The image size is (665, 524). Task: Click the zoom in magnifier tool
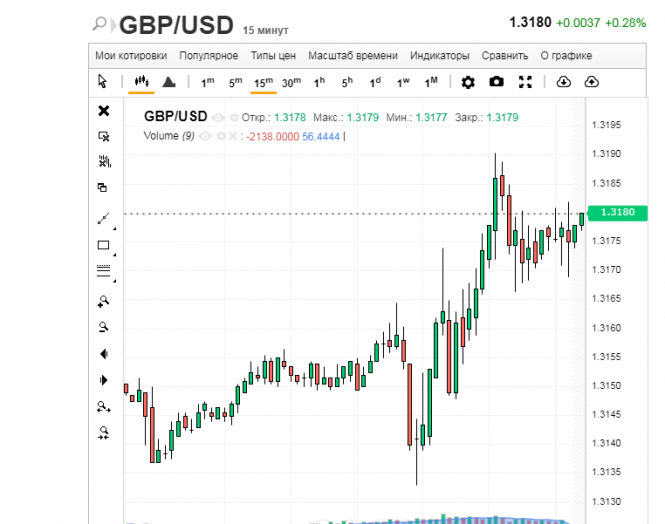coord(103,301)
